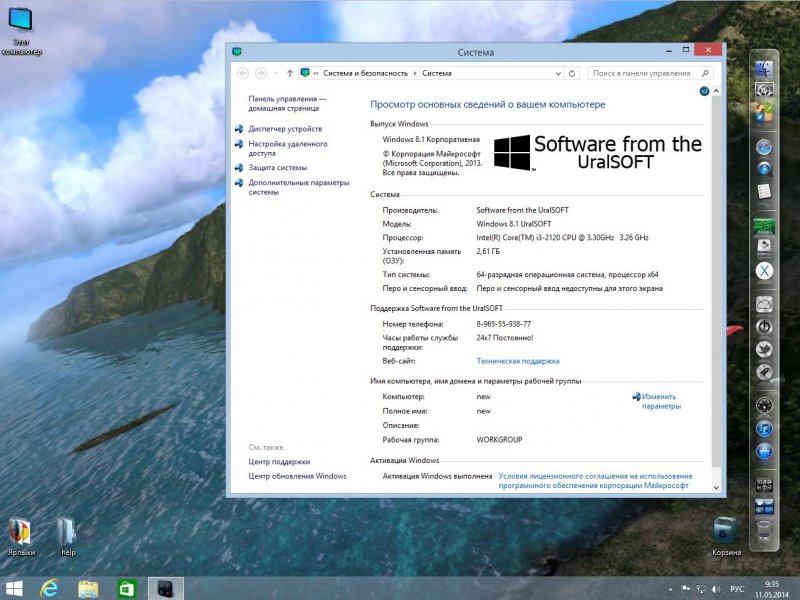Click the control panel search field
Image resolution: width=800 pixels, height=600 pixels.
[x=650, y=73]
